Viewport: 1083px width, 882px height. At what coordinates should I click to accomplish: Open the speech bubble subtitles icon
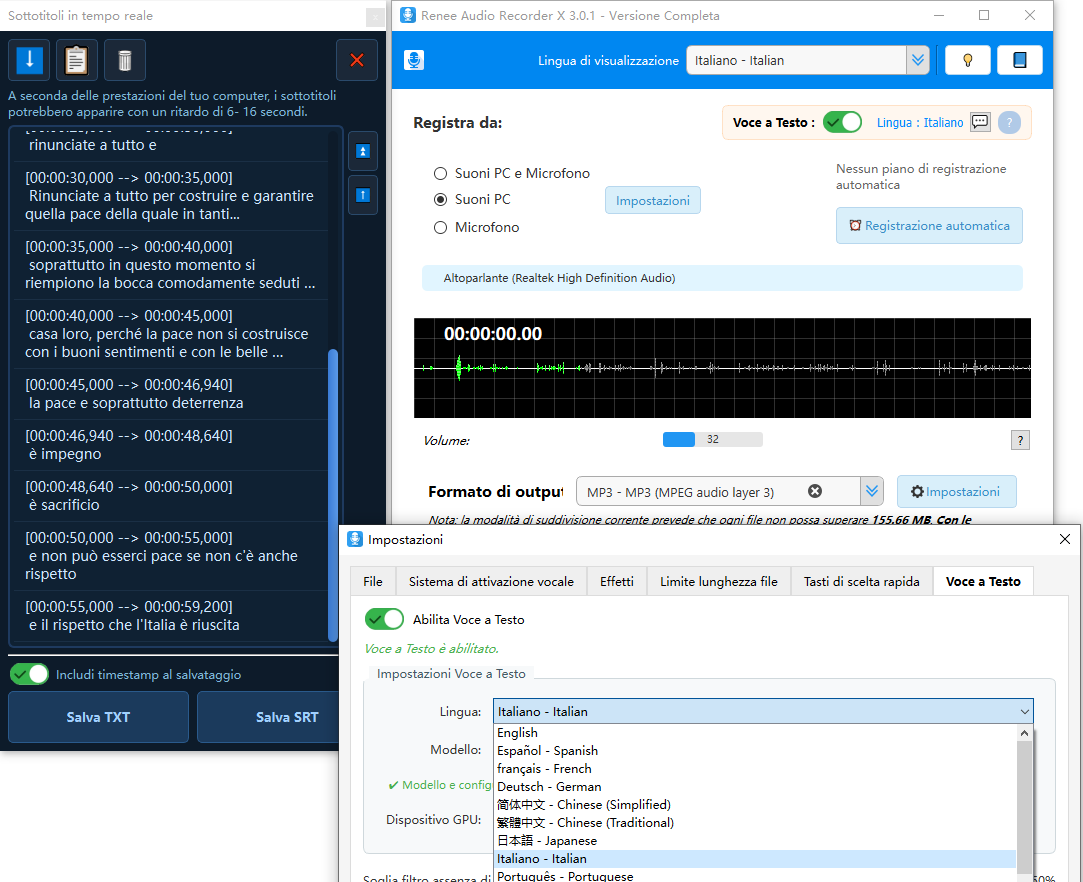[x=980, y=122]
